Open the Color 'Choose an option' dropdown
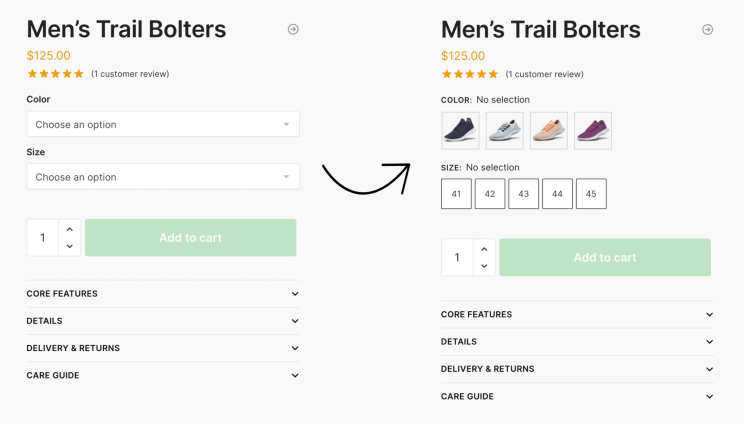The width and height of the screenshot is (744, 424). 163,124
